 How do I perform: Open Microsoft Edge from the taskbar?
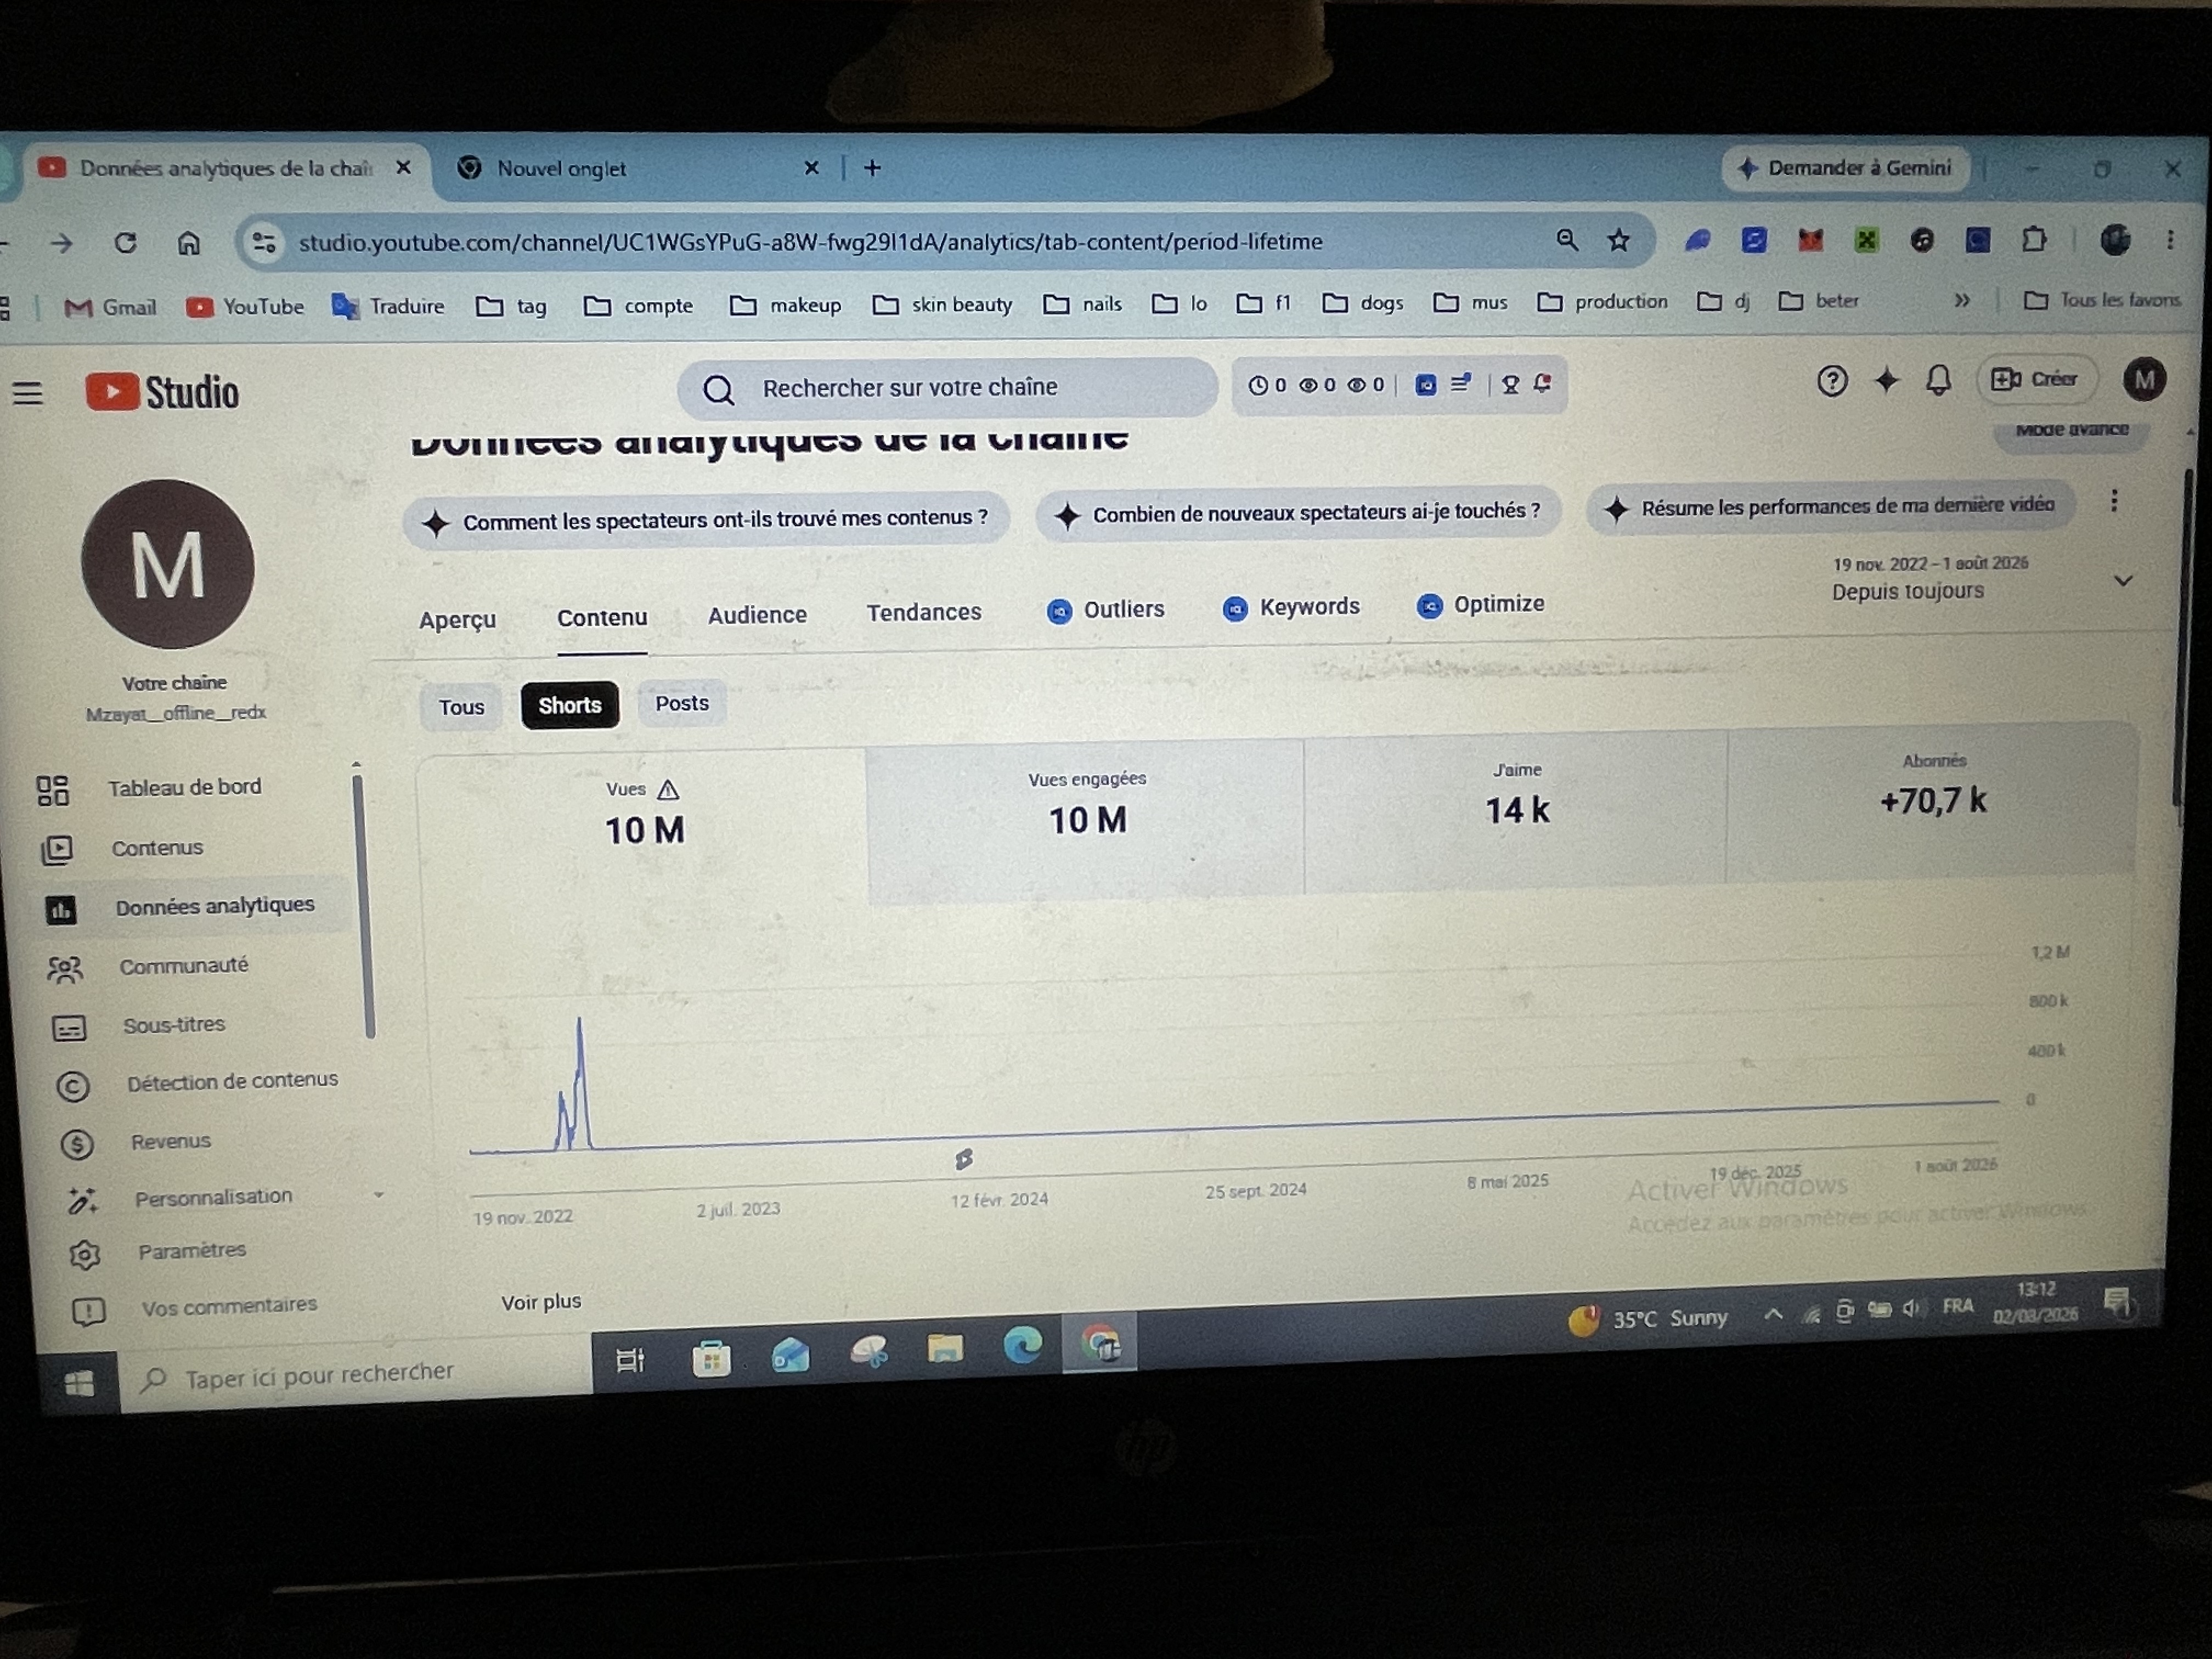[1022, 1346]
